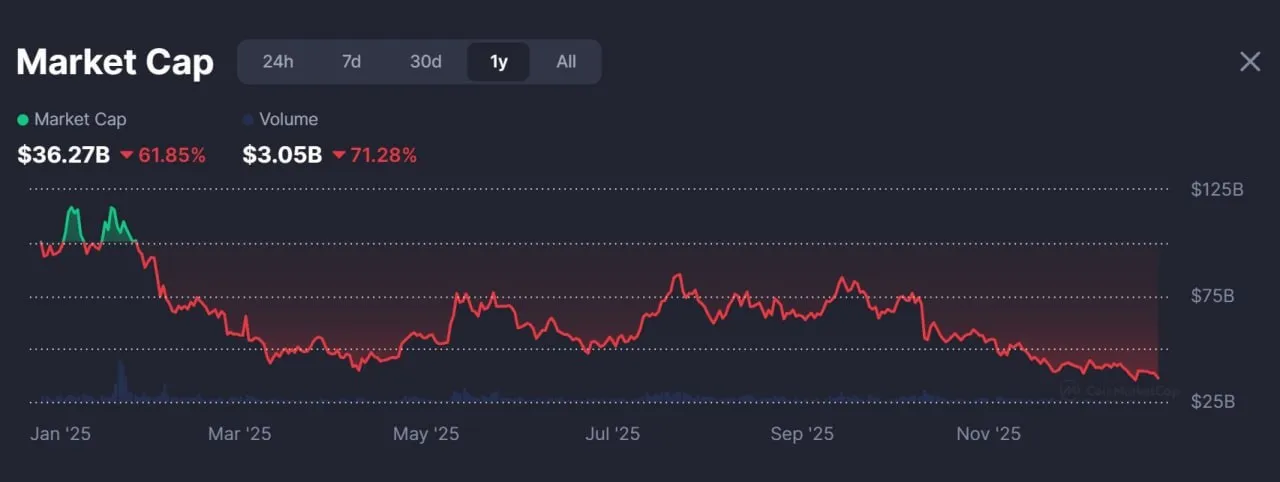Click the Jul '25 x-axis label
Viewport: 1280px width, 482px height.
click(612, 434)
